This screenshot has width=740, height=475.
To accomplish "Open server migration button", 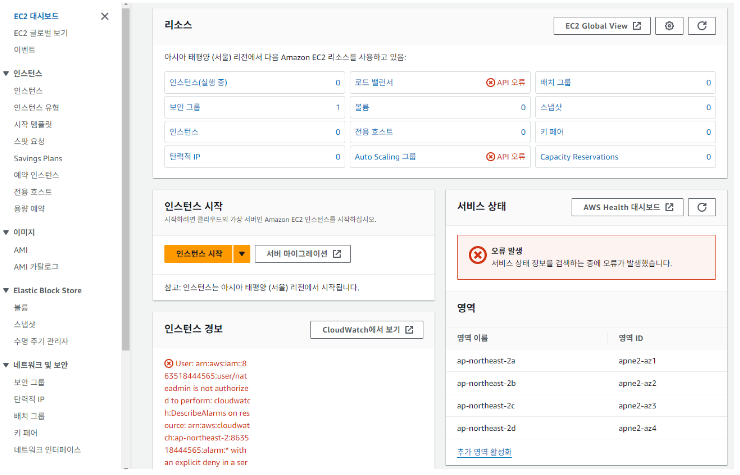I will point(303,254).
